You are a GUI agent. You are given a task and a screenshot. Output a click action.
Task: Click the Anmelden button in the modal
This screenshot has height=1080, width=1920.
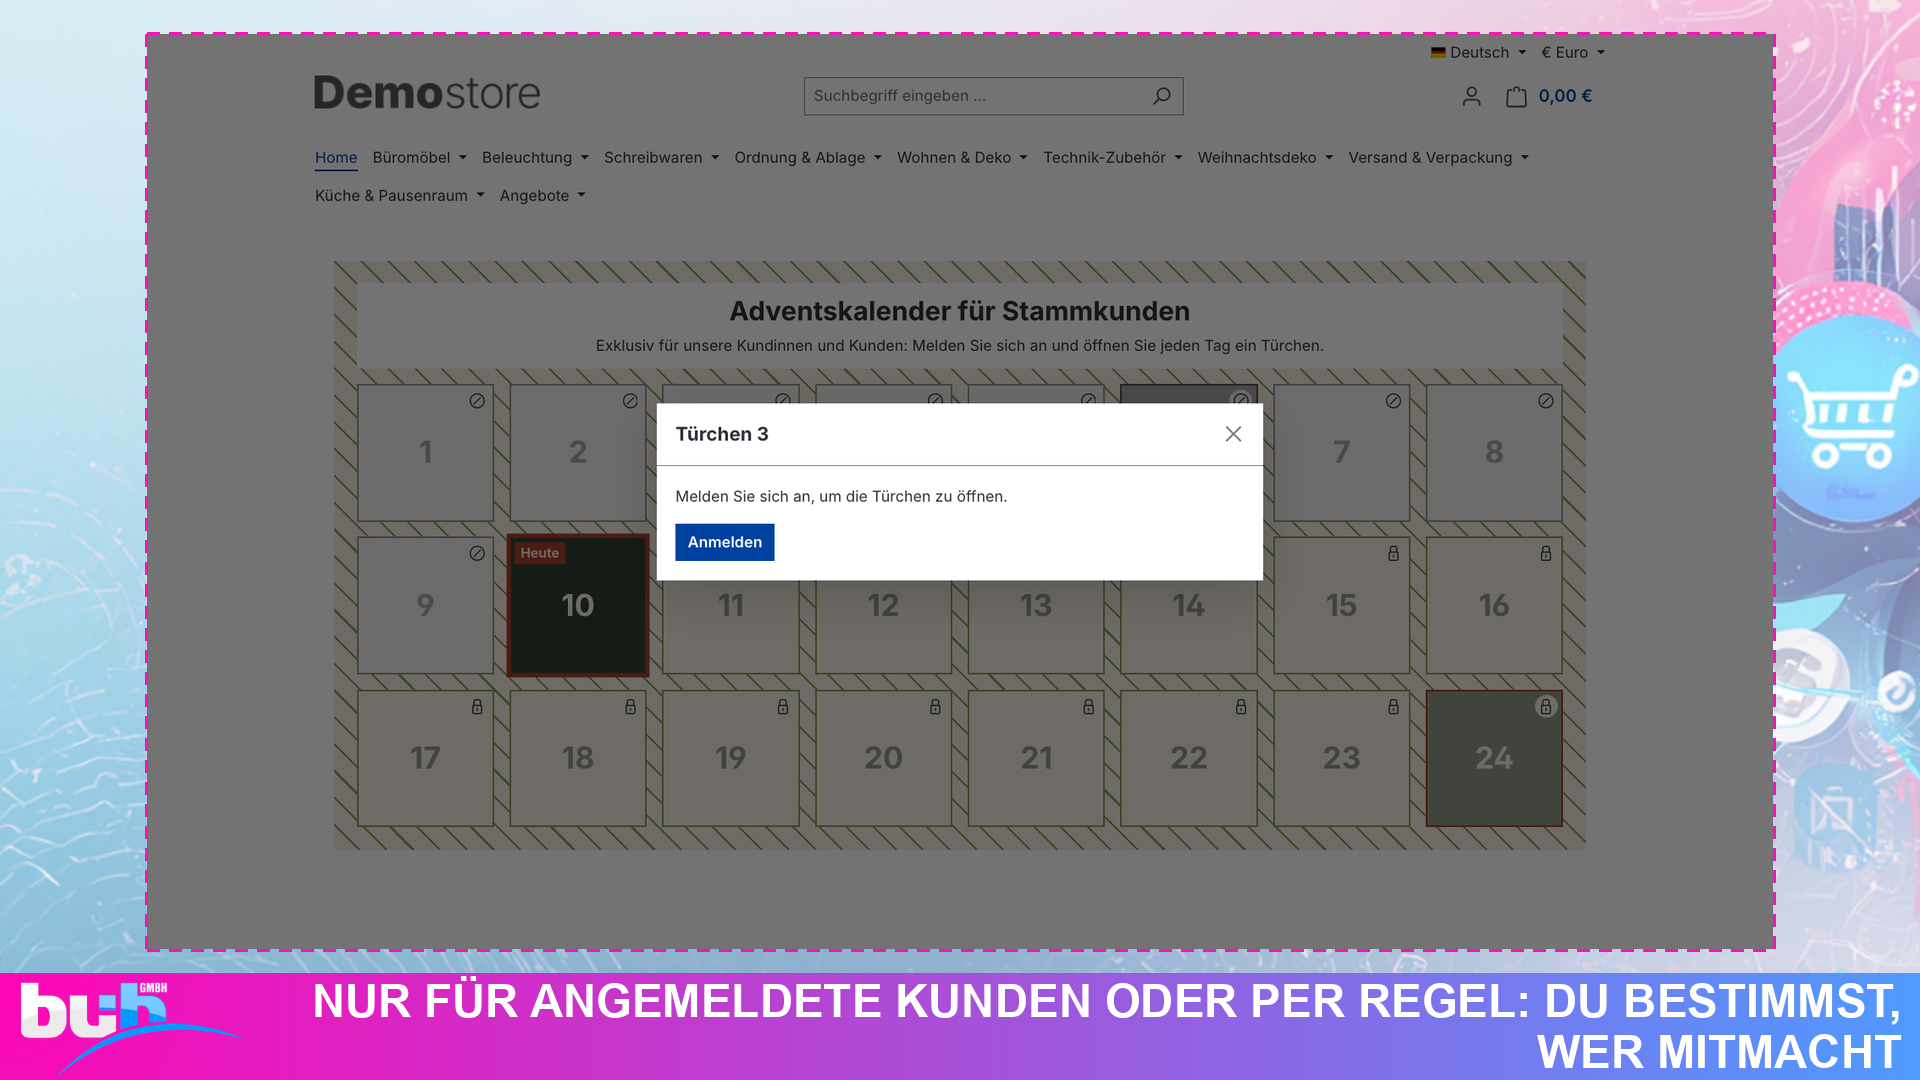coord(724,542)
